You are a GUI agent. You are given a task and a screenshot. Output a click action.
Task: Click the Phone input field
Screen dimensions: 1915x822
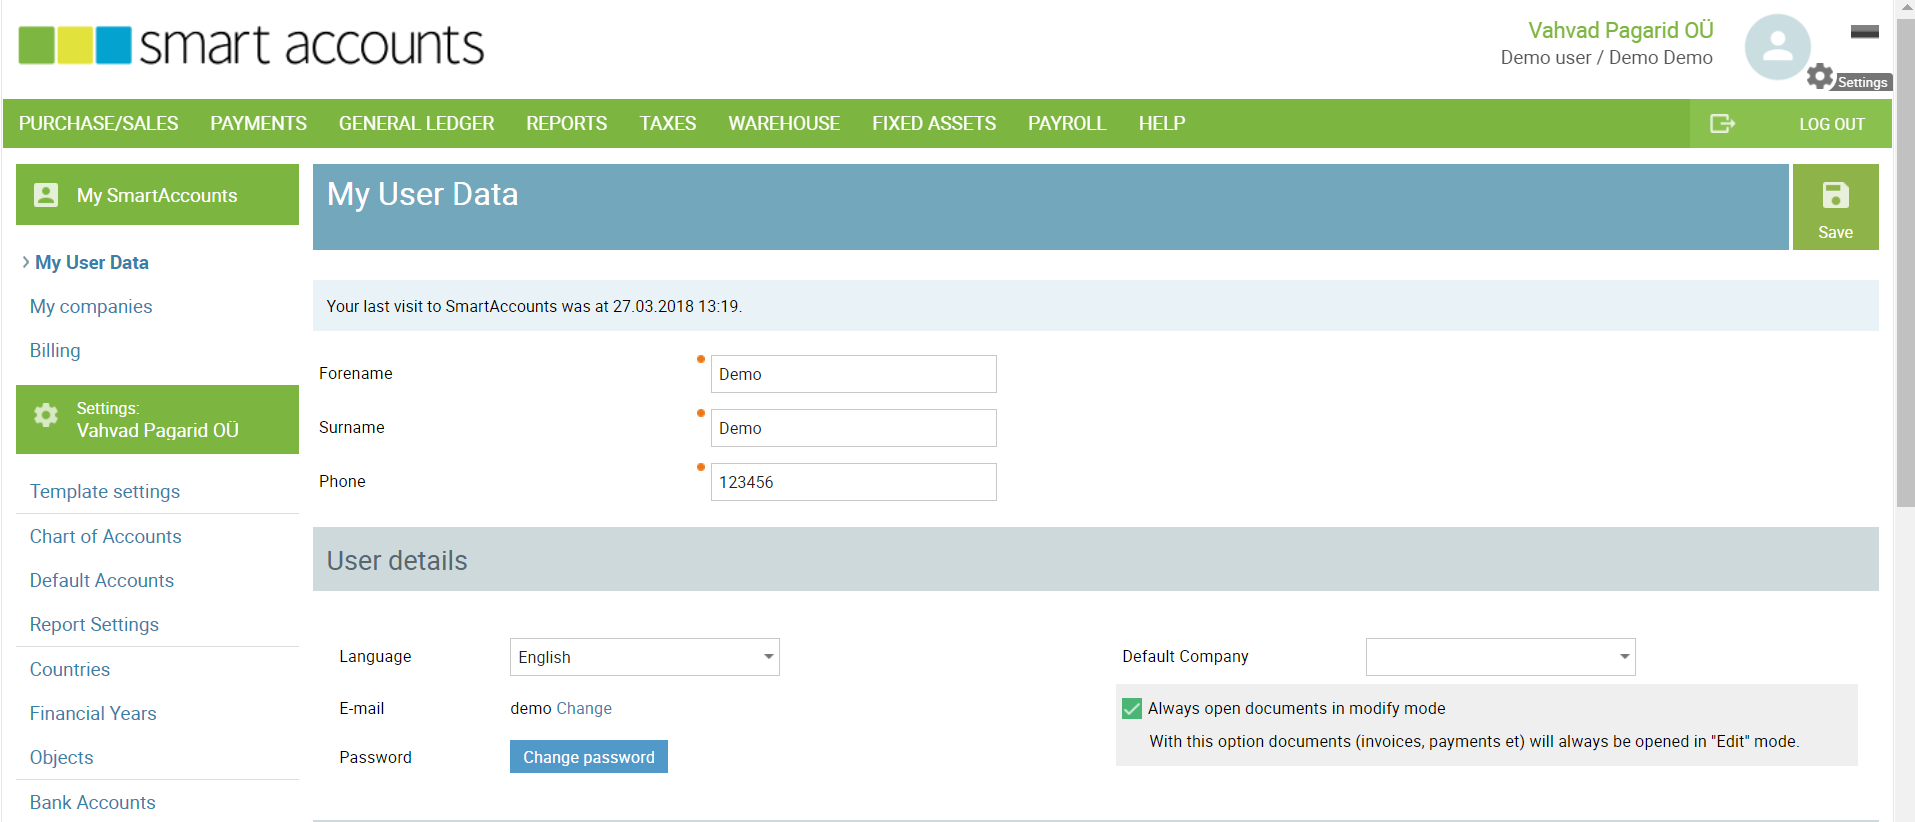coord(854,482)
